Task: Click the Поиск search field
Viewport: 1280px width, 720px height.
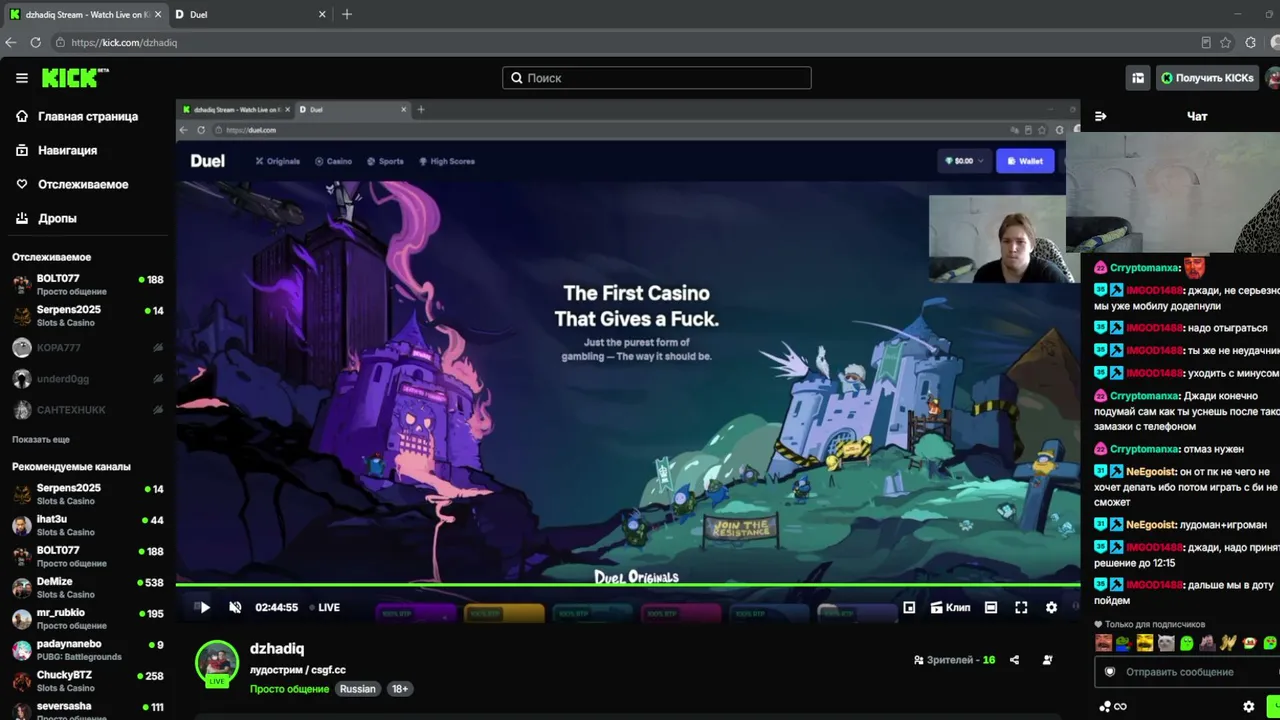Action: point(657,78)
